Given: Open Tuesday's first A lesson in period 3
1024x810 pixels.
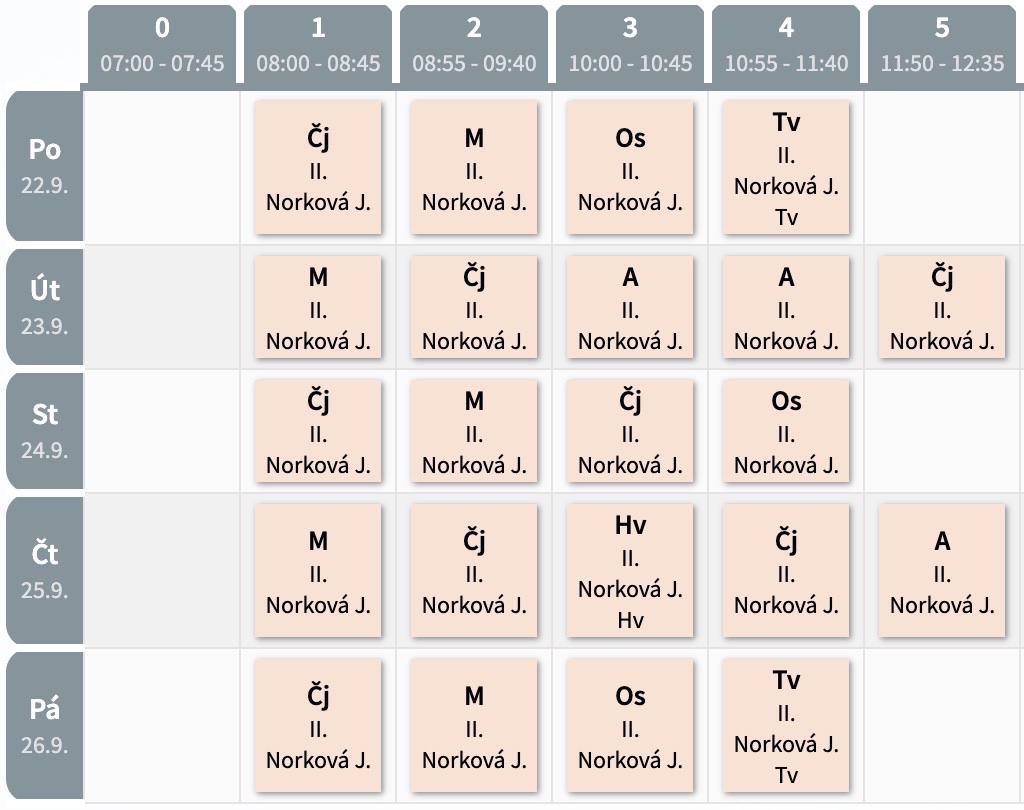Looking at the screenshot, I should coord(630,307).
